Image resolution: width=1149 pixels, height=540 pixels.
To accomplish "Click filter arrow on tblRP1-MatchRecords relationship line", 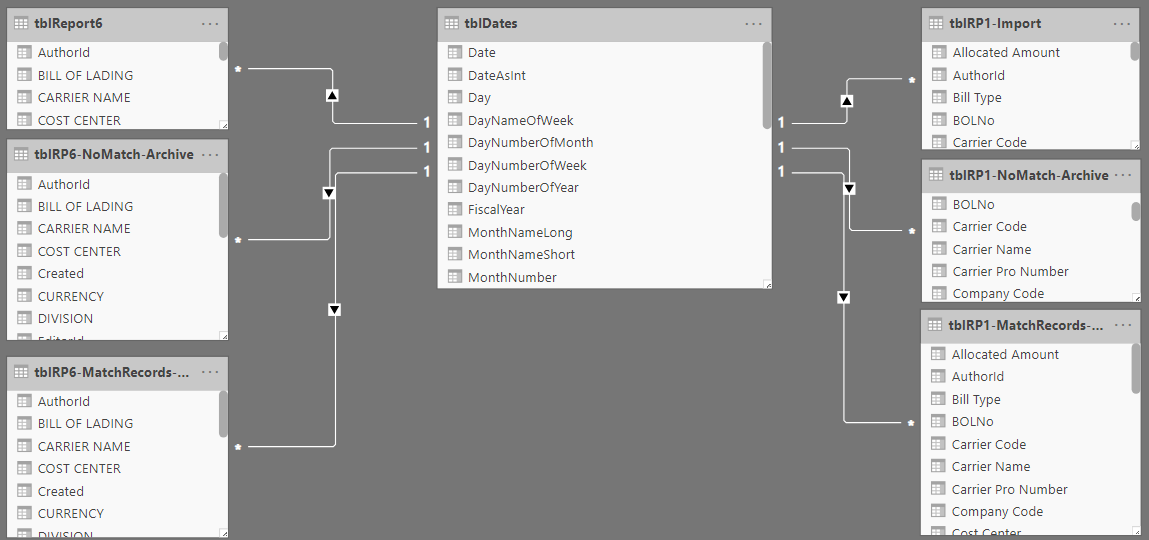I will (x=843, y=297).
